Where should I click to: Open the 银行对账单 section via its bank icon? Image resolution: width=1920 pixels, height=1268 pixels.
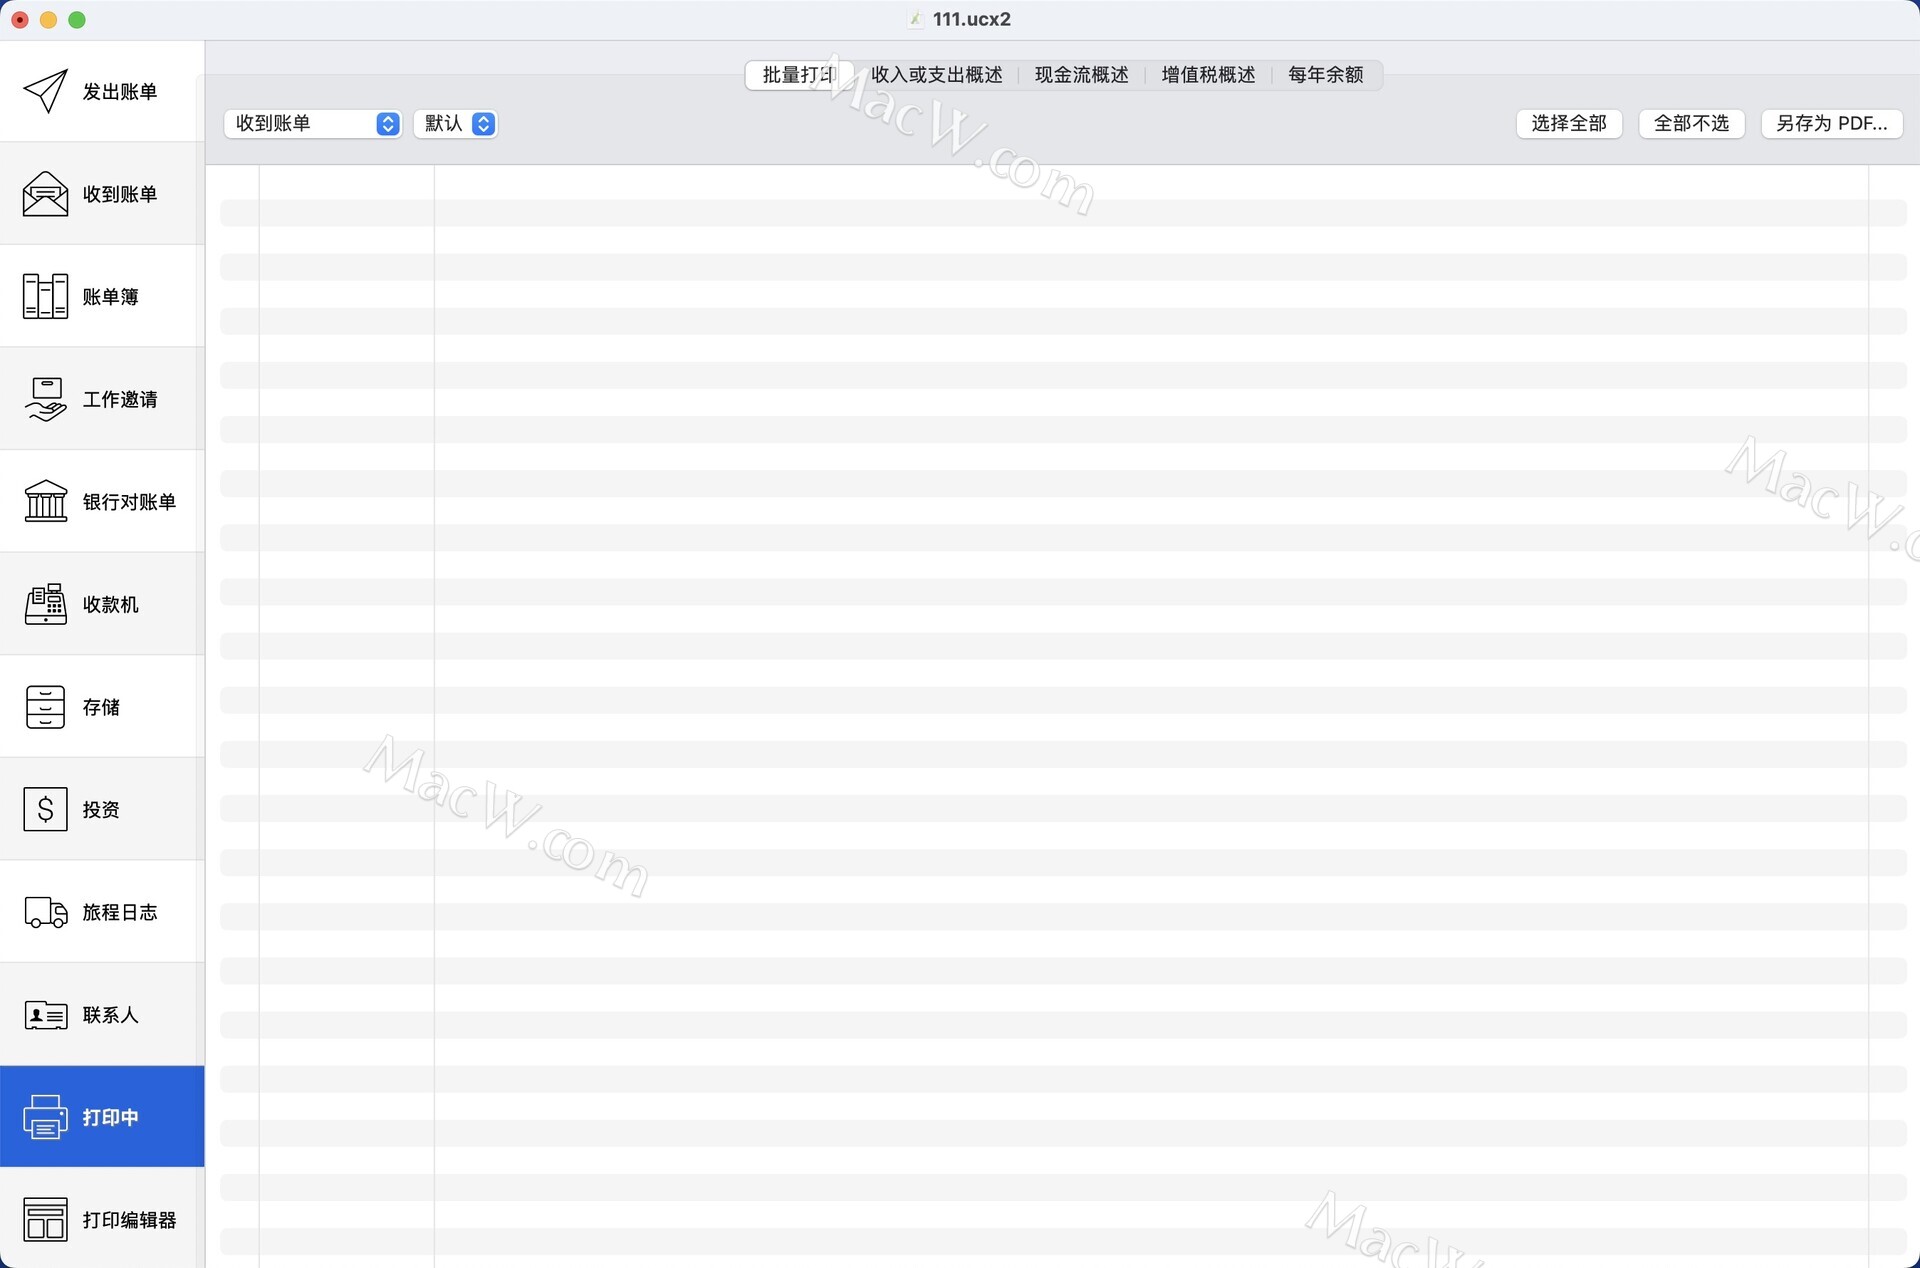(45, 502)
